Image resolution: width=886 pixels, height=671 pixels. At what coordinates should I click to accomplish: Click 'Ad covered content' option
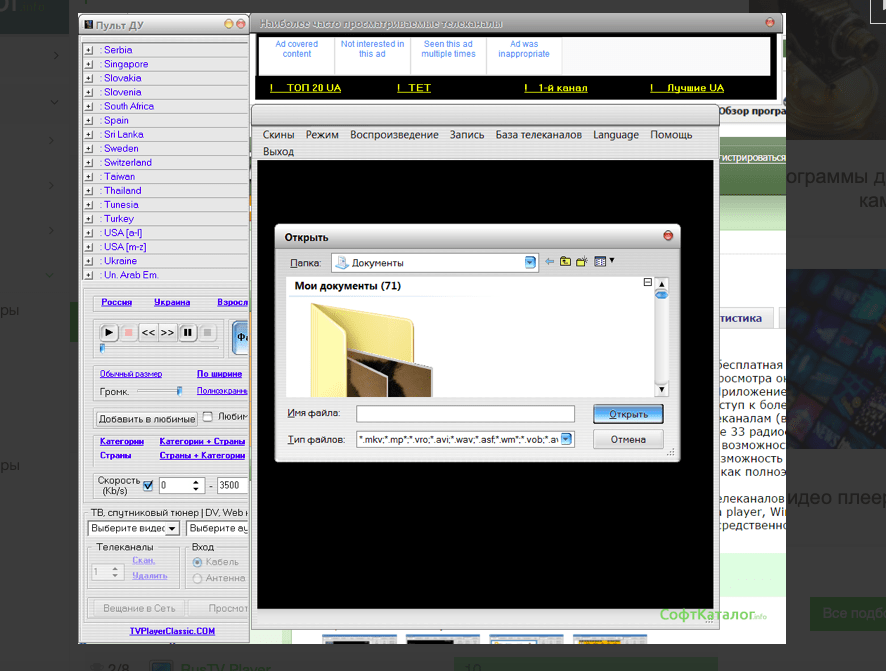297,49
